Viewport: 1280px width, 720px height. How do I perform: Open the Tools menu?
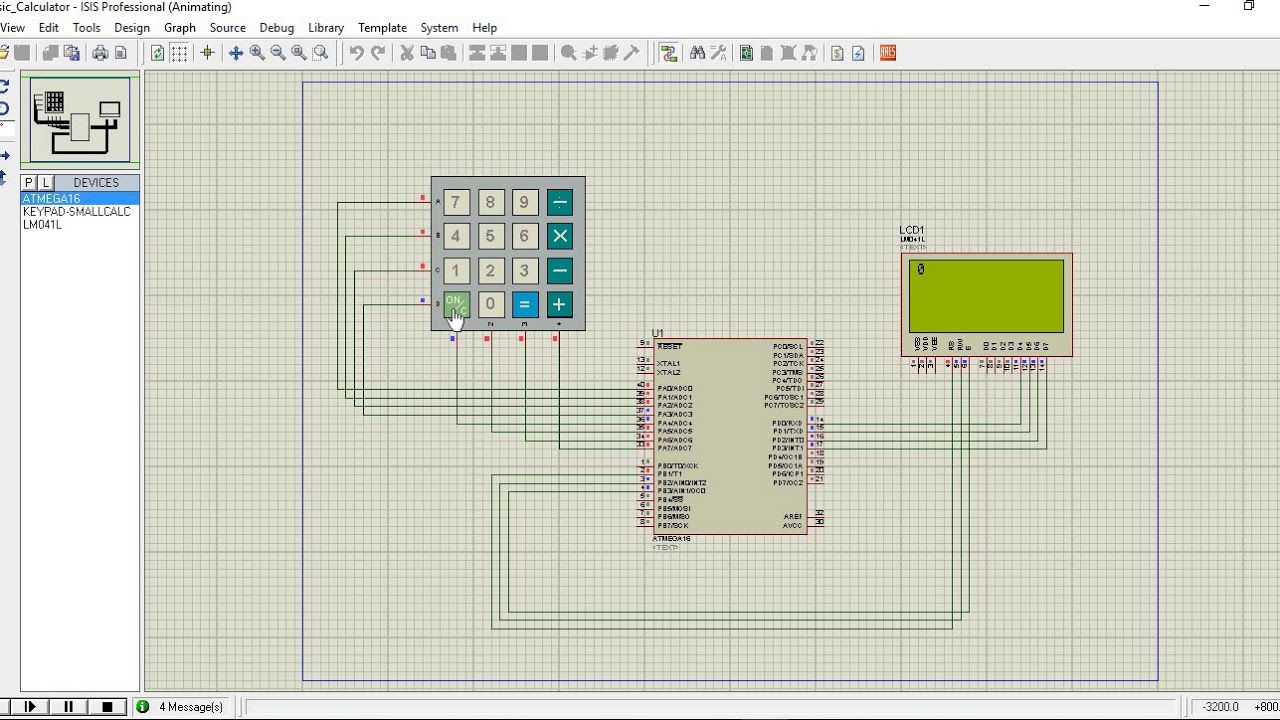[x=86, y=28]
